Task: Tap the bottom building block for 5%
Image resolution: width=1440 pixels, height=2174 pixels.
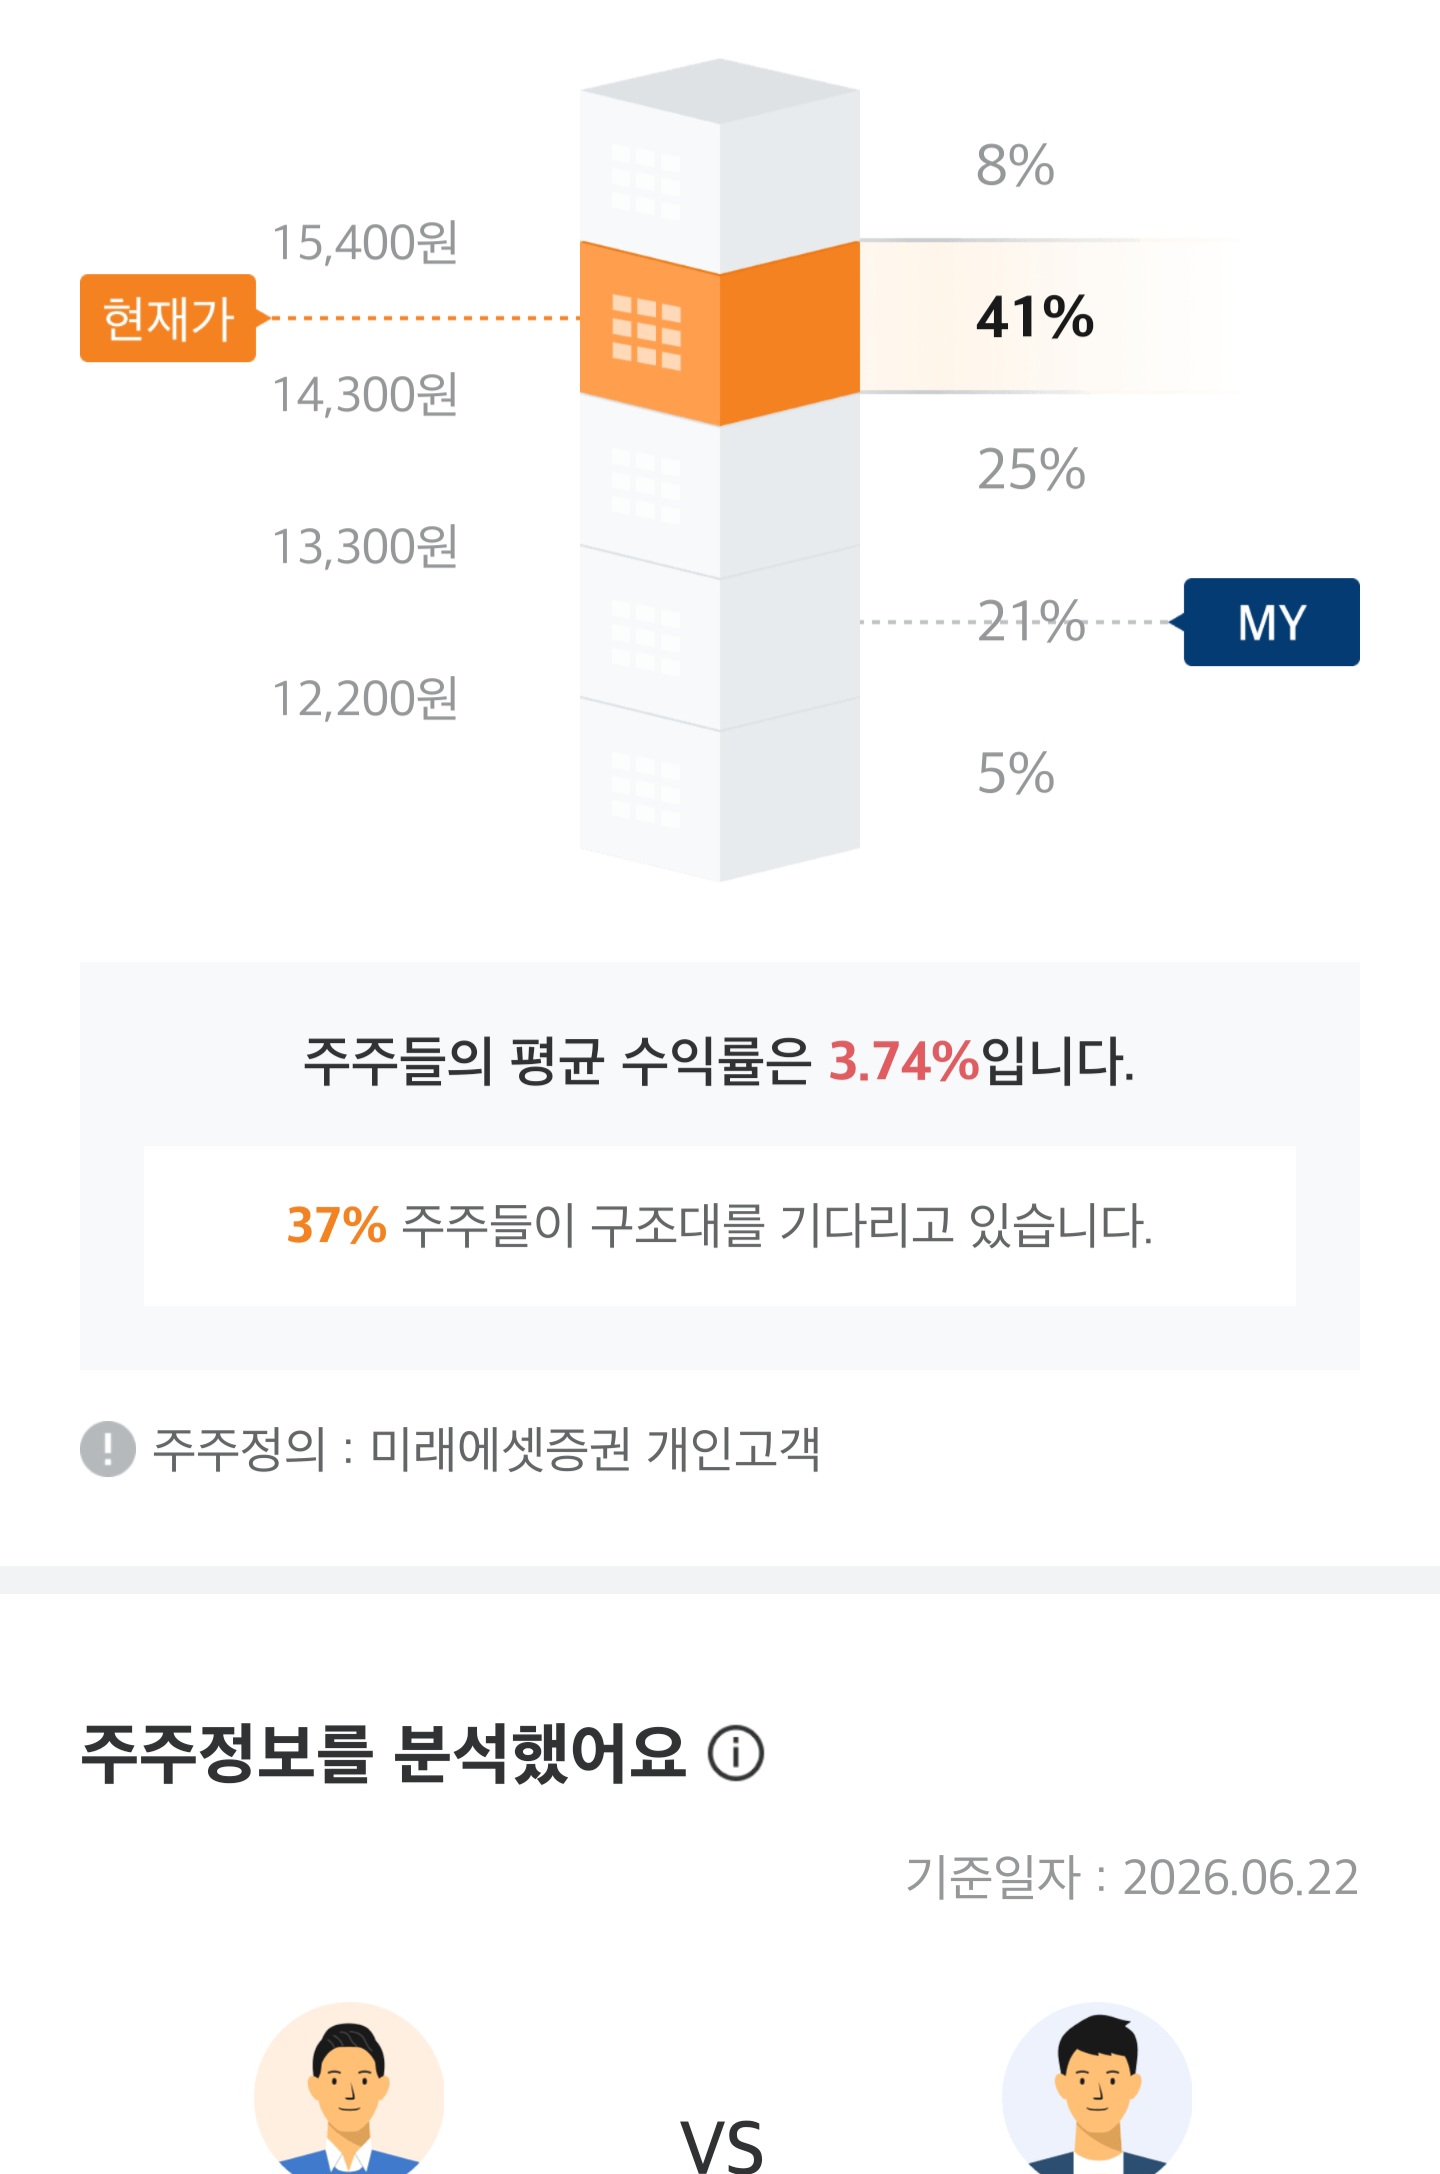Action: pyautogui.click(x=720, y=790)
